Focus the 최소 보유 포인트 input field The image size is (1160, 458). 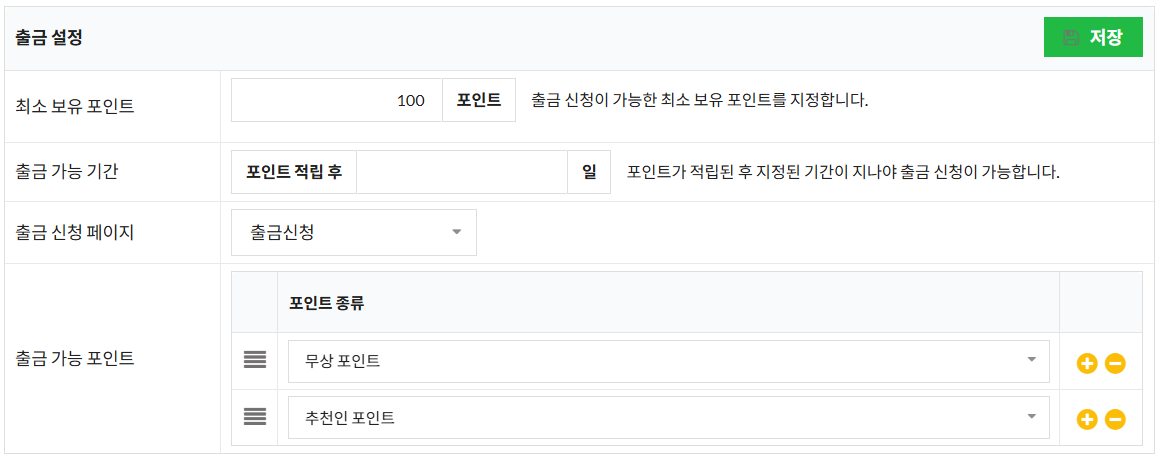pyautogui.click(x=337, y=100)
